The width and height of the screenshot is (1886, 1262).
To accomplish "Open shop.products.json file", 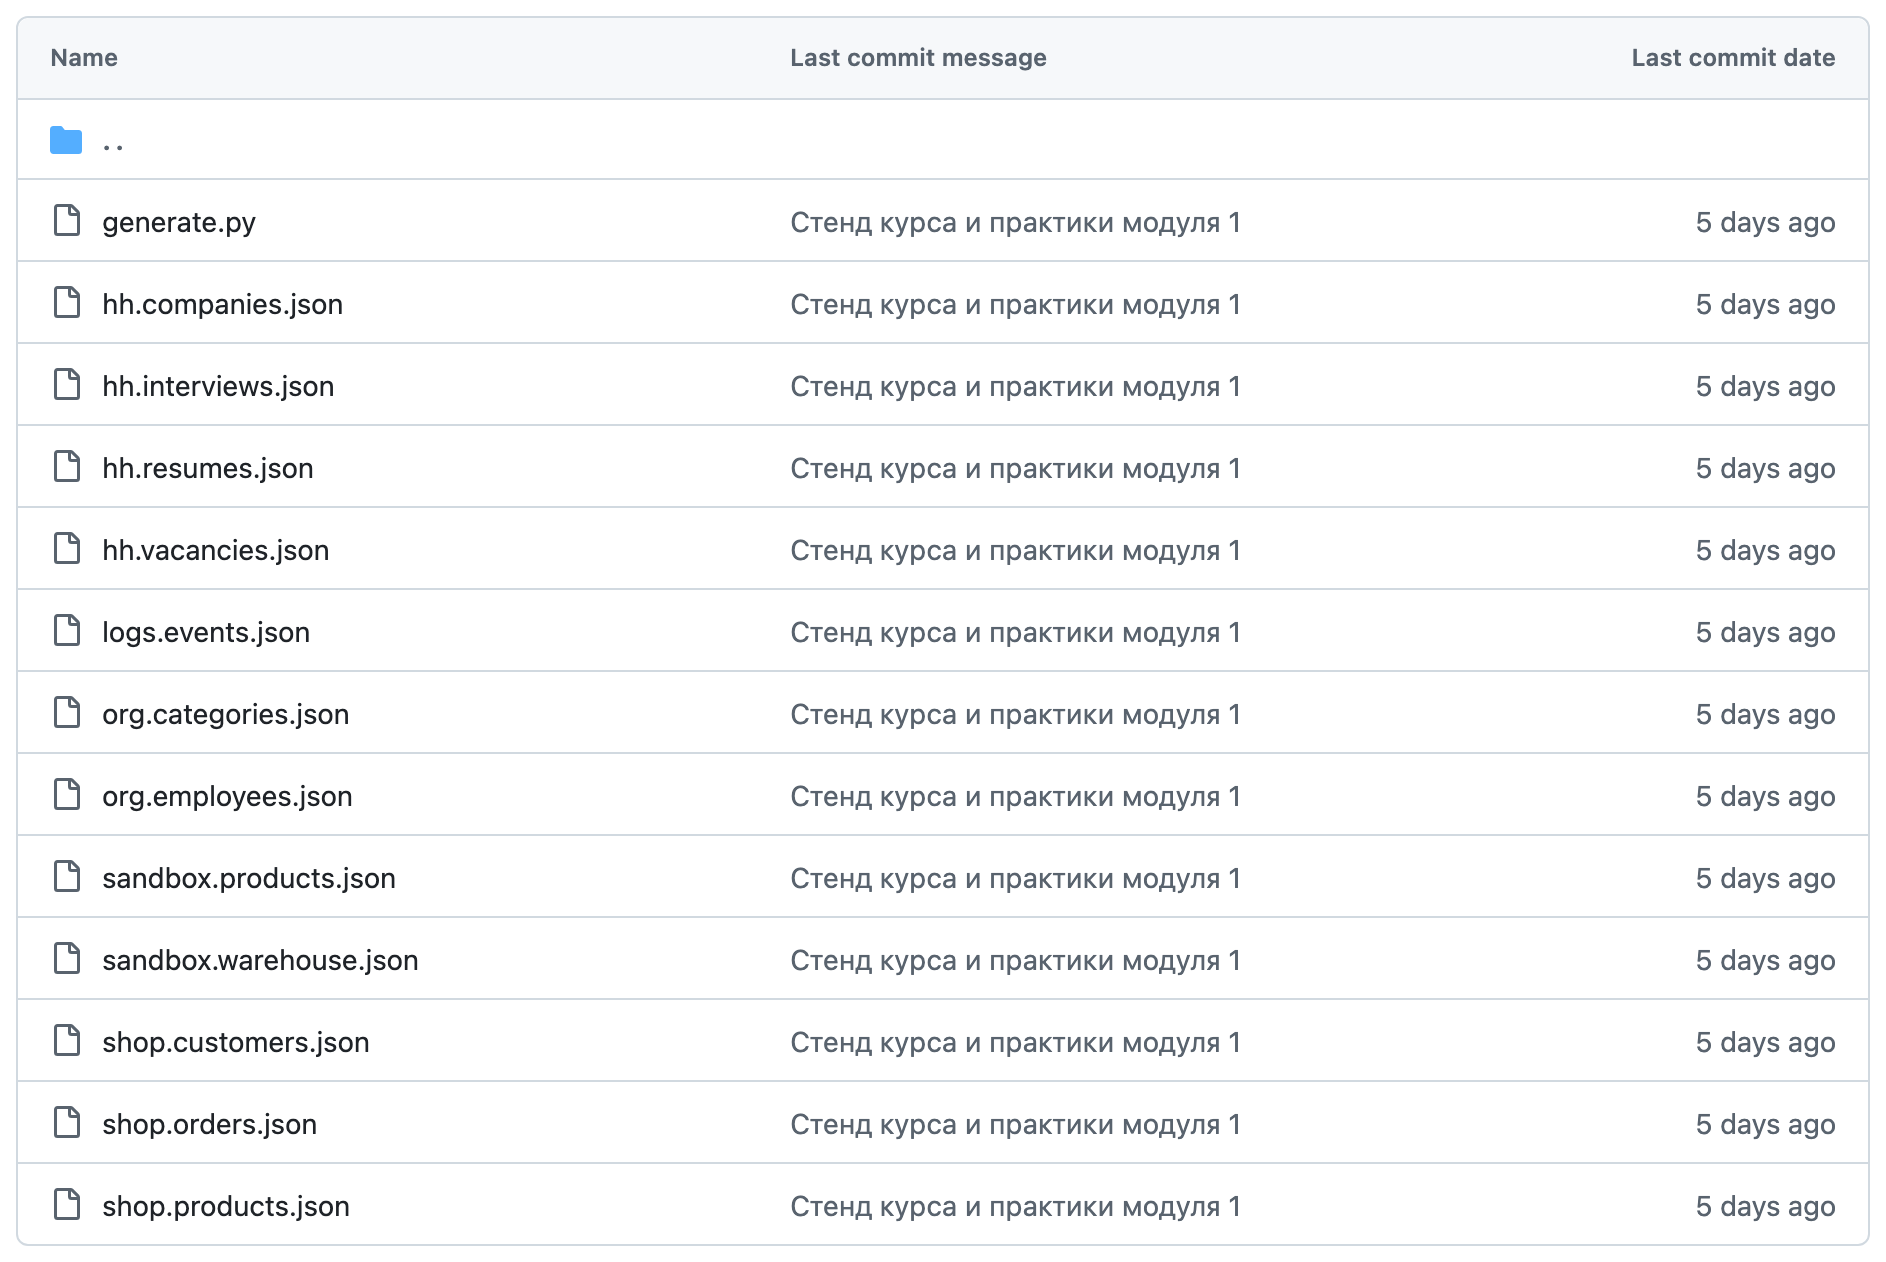I will click(x=226, y=1206).
